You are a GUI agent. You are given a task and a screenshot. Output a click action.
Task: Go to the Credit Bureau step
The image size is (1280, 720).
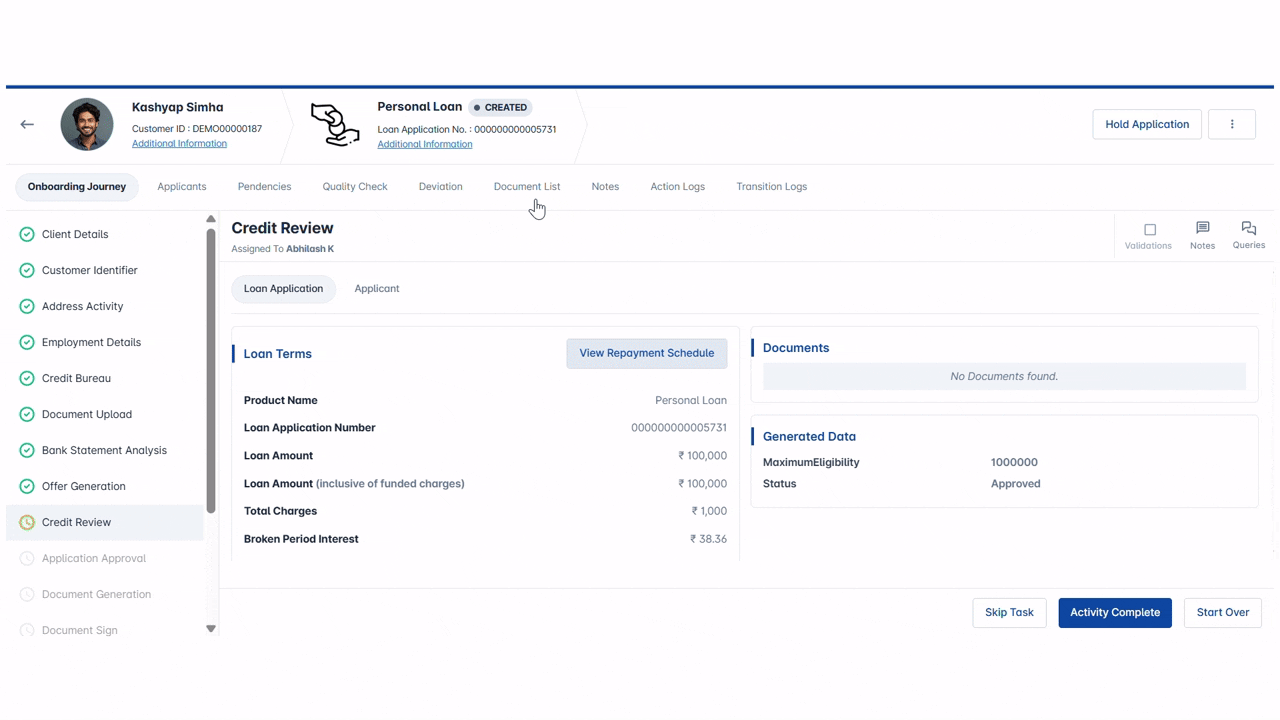(x=105, y=378)
